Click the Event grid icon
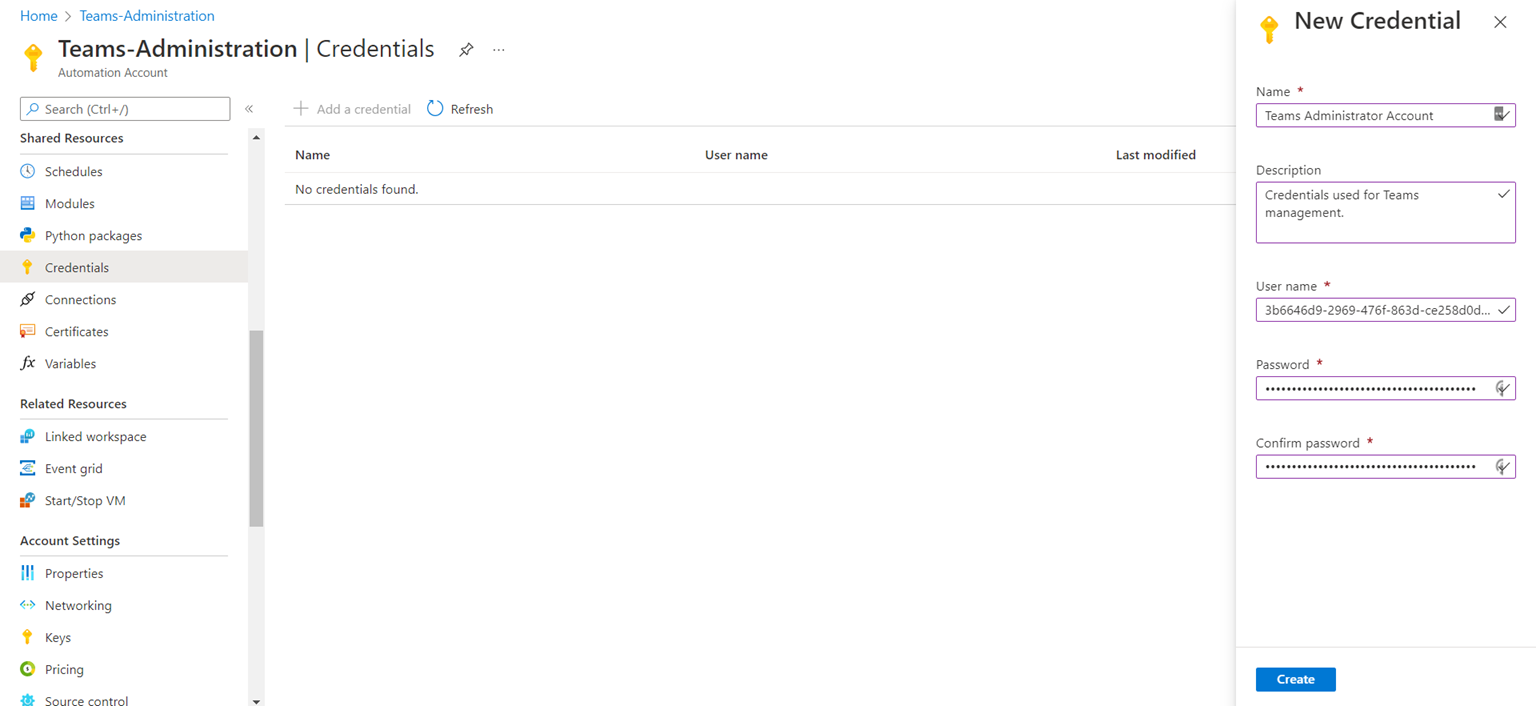The image size is (1536, 706). pyautogui.click(x=28, y=469)
